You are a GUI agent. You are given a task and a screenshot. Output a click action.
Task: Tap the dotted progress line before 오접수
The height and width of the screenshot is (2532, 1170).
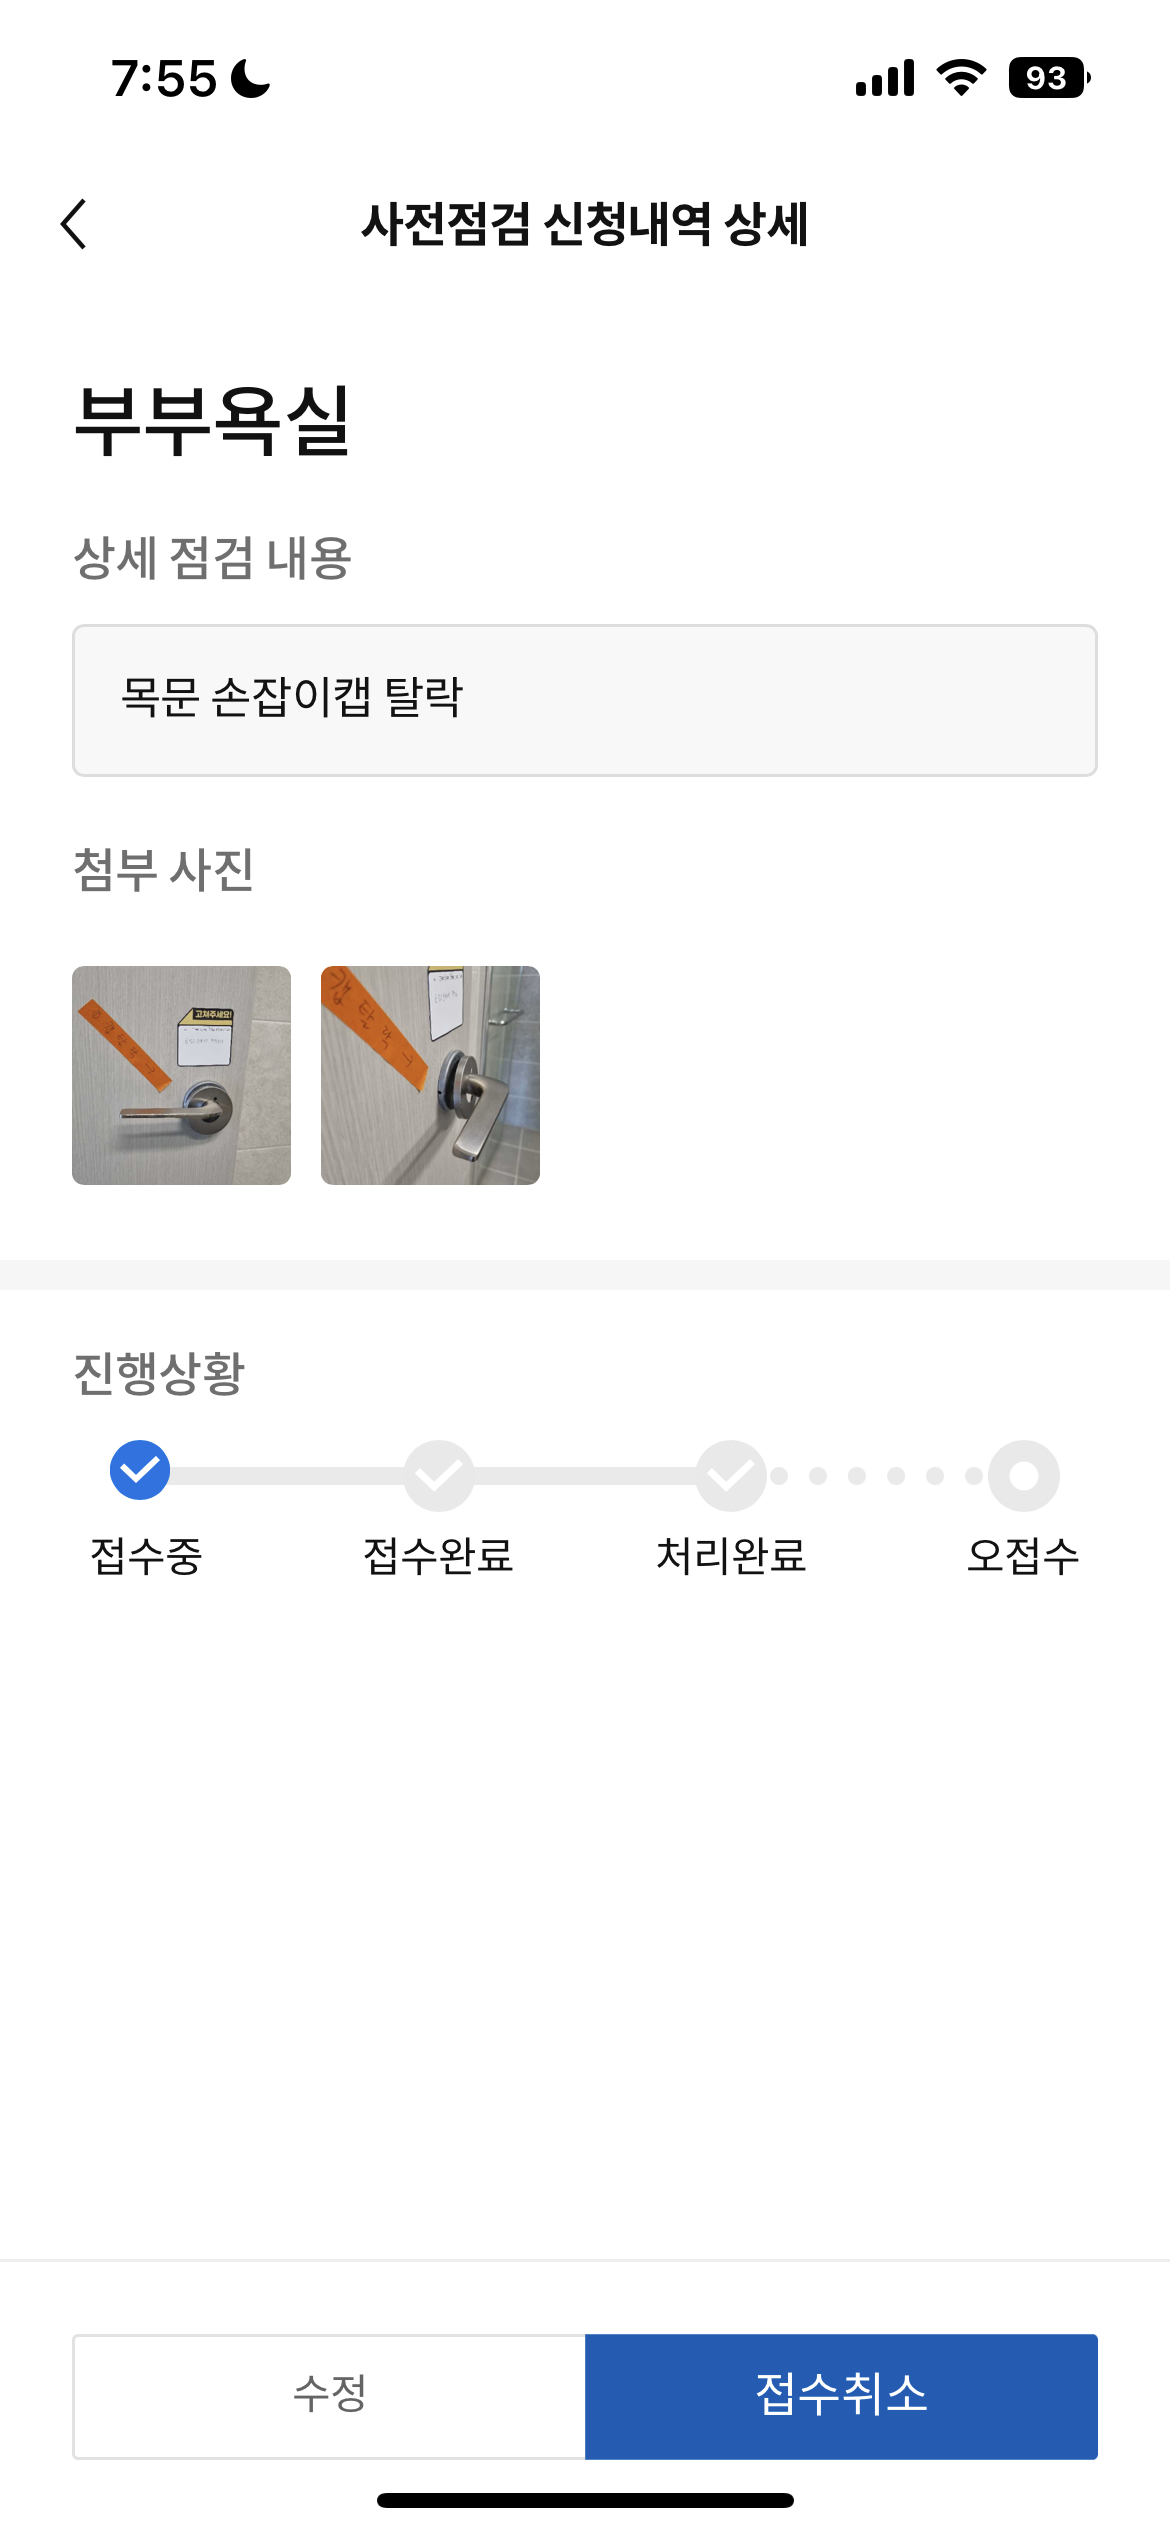point(876,1476)
